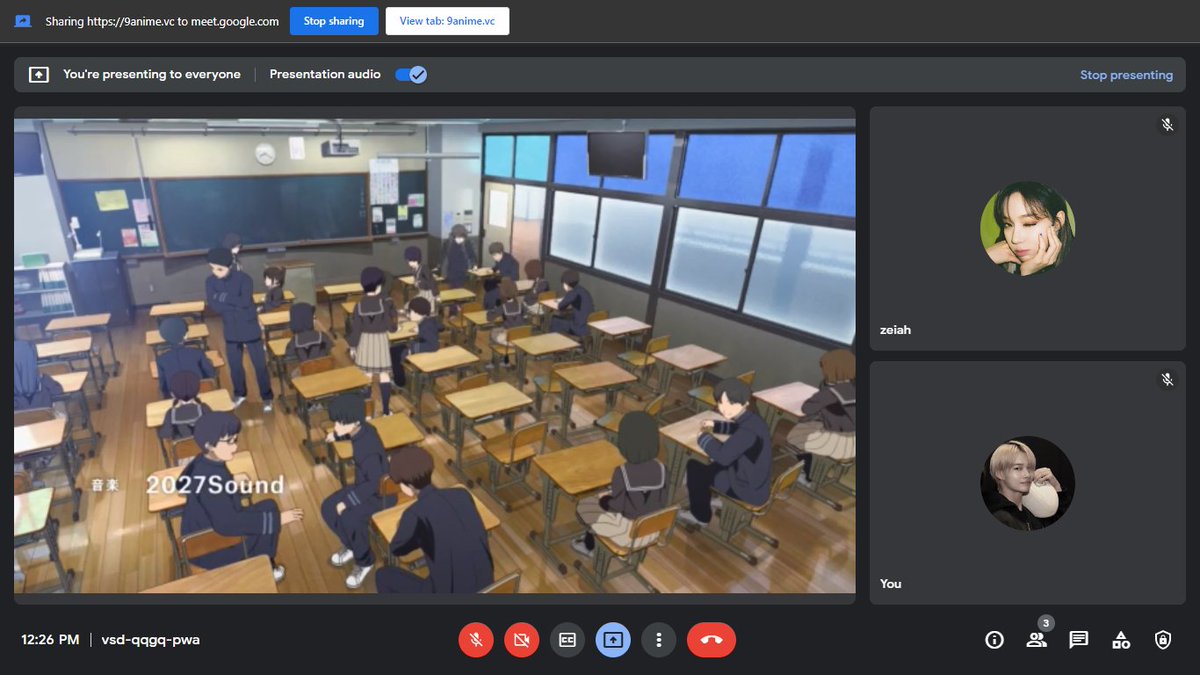1200x675 pixels.
Task: Click the Stop presenting link
Action: [x=1126, y=75]
